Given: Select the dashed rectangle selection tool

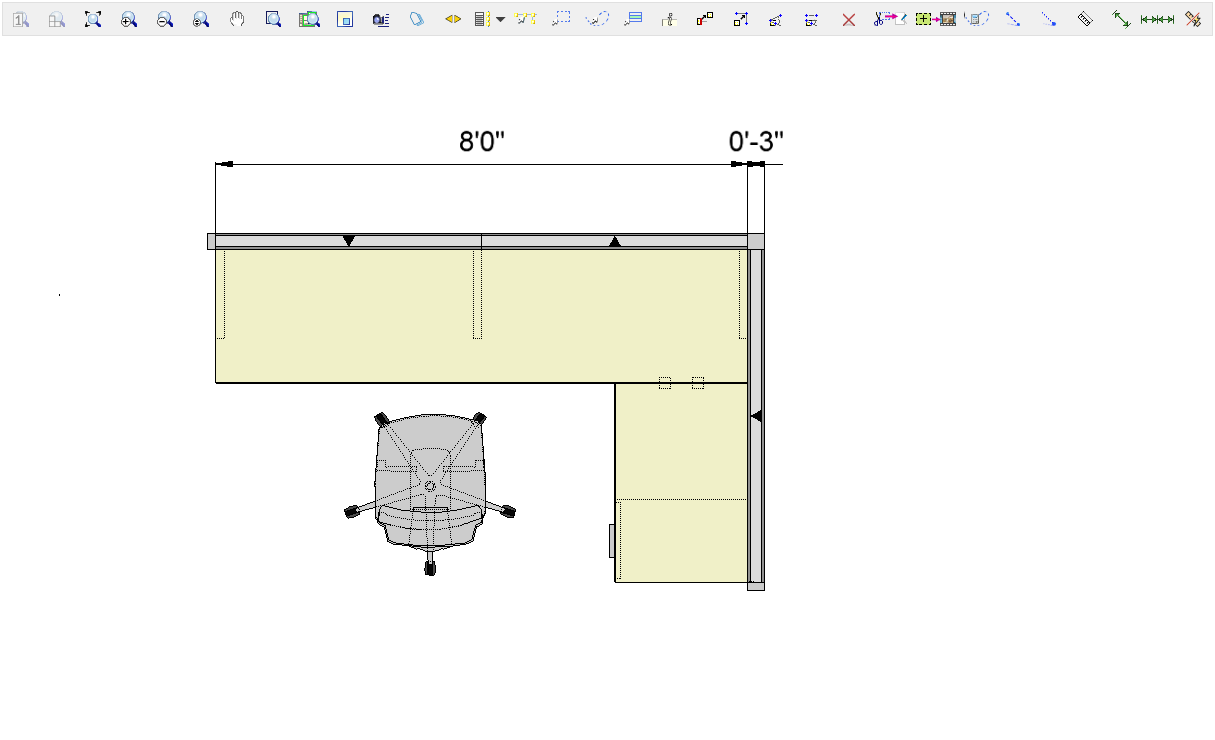Looking at the screenshot, I should (x=562, y=18).
